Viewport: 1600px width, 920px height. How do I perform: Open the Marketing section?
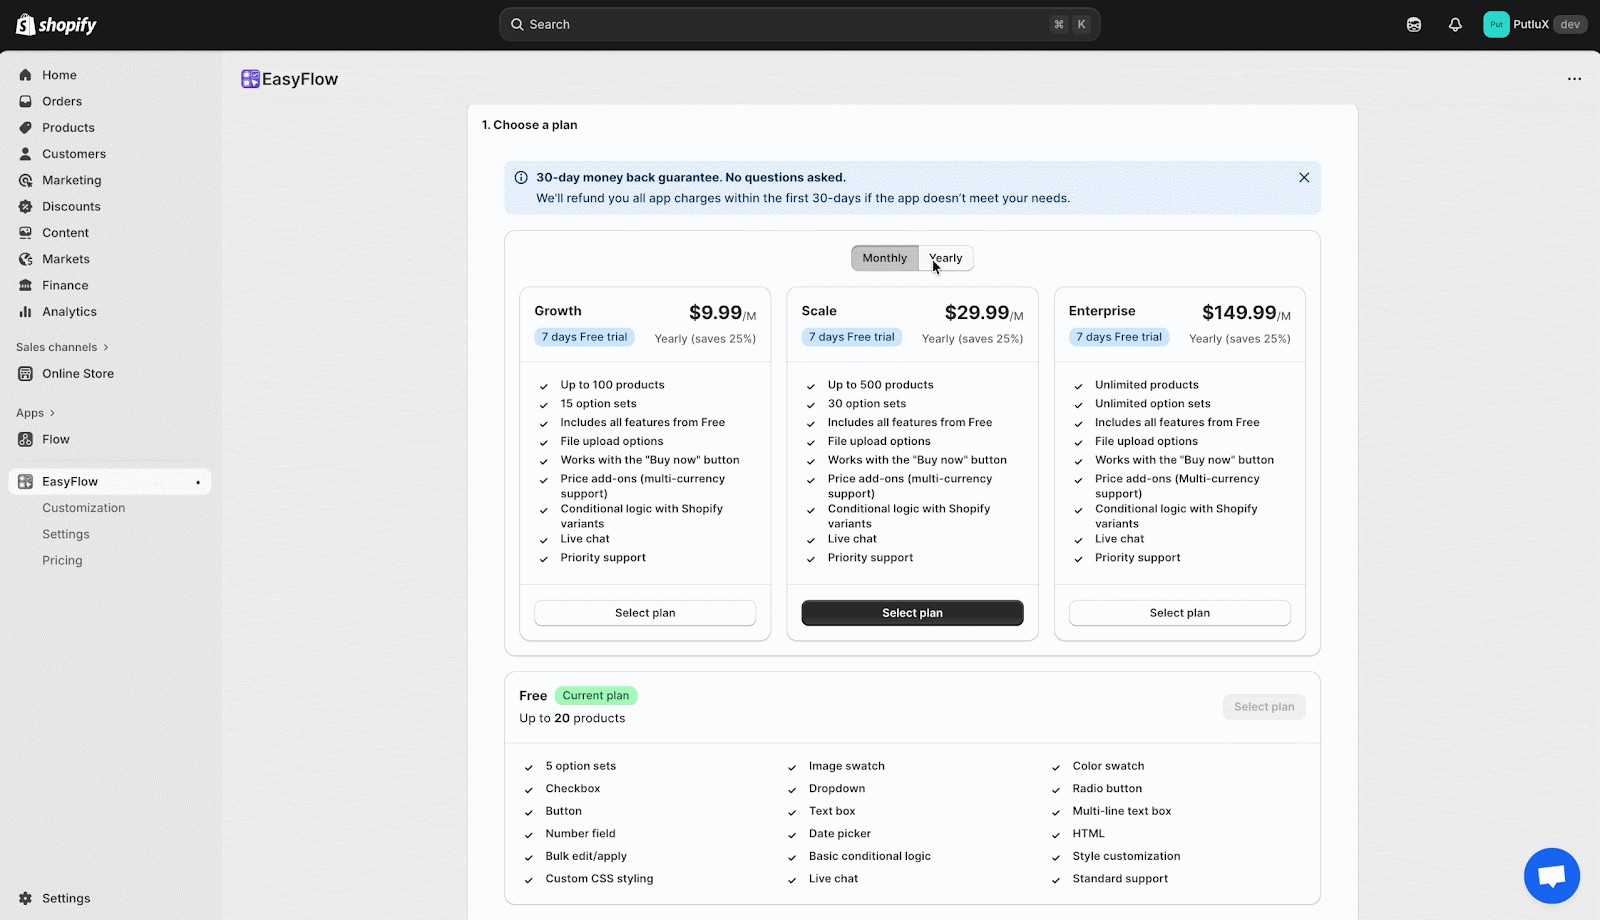pyautogui.click(x=71, y=180)
